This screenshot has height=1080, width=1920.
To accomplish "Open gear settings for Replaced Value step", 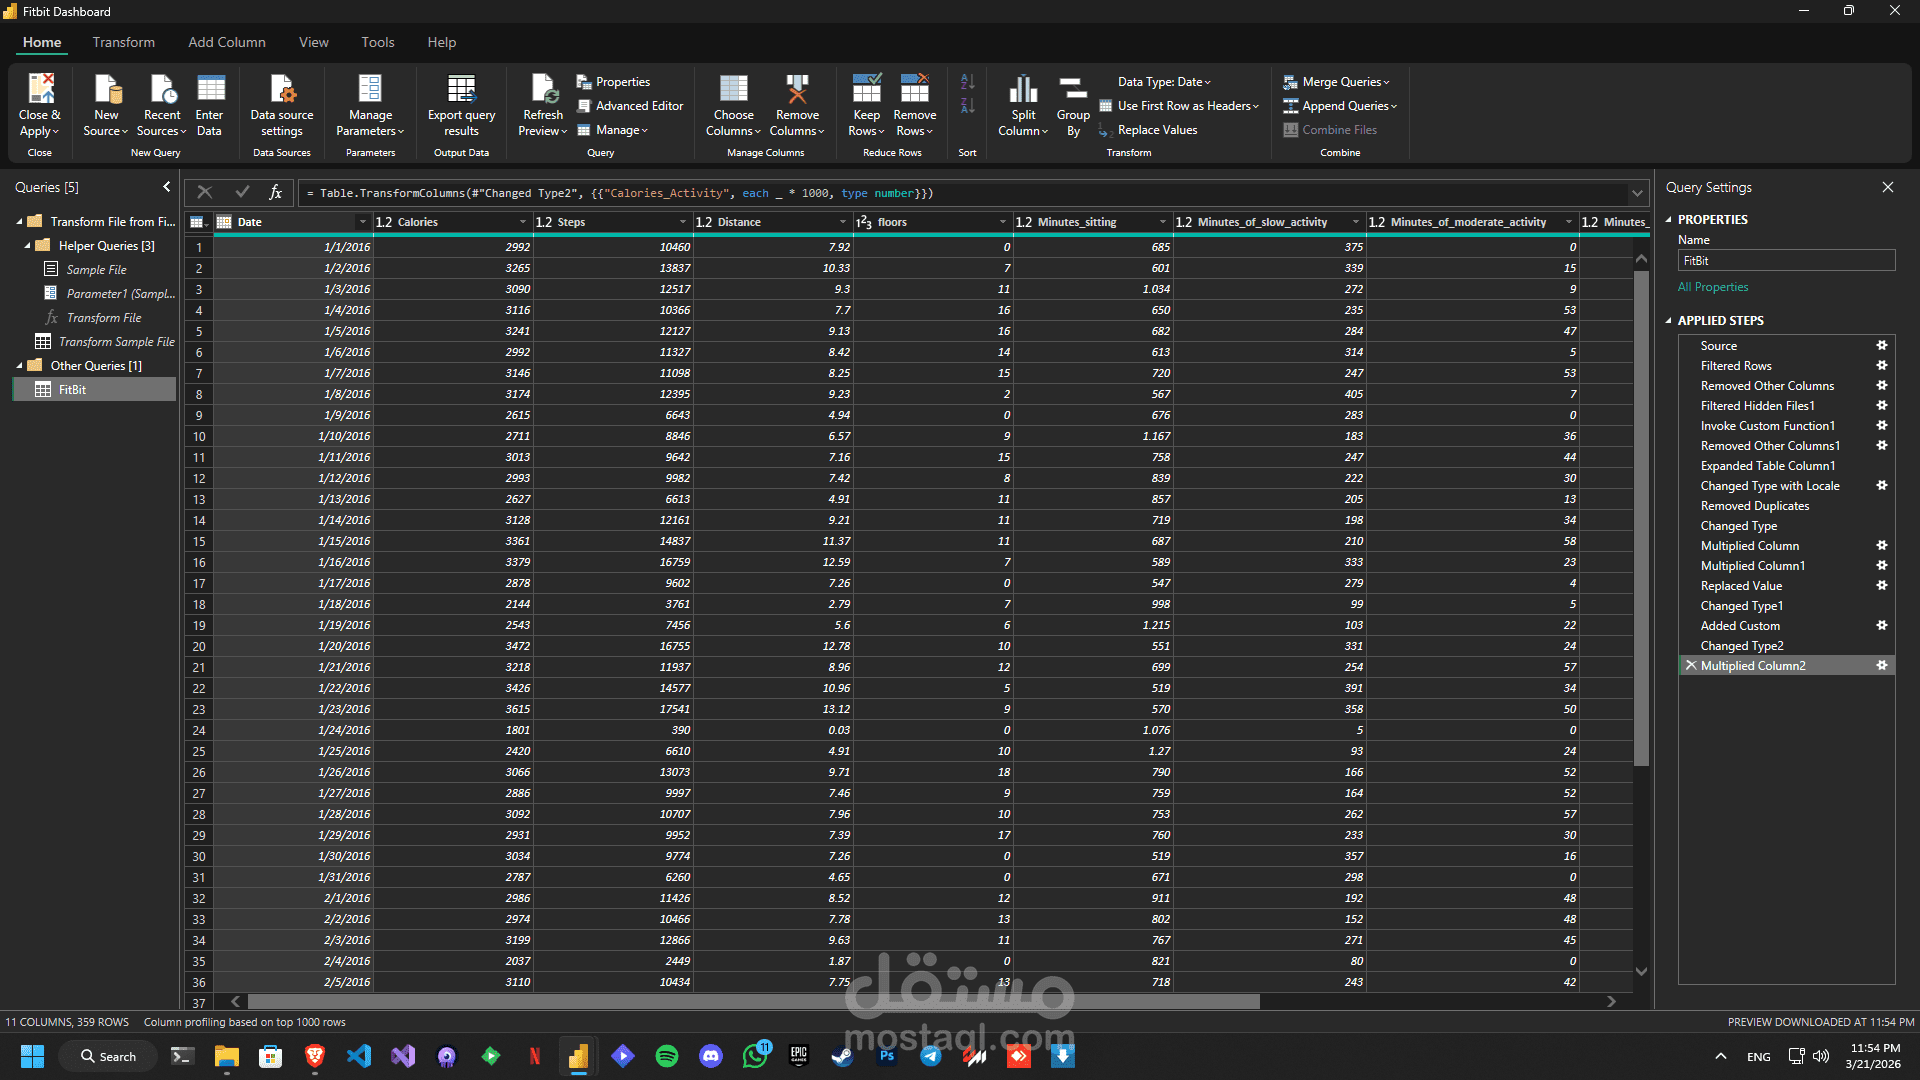I will coord(1881,586).
